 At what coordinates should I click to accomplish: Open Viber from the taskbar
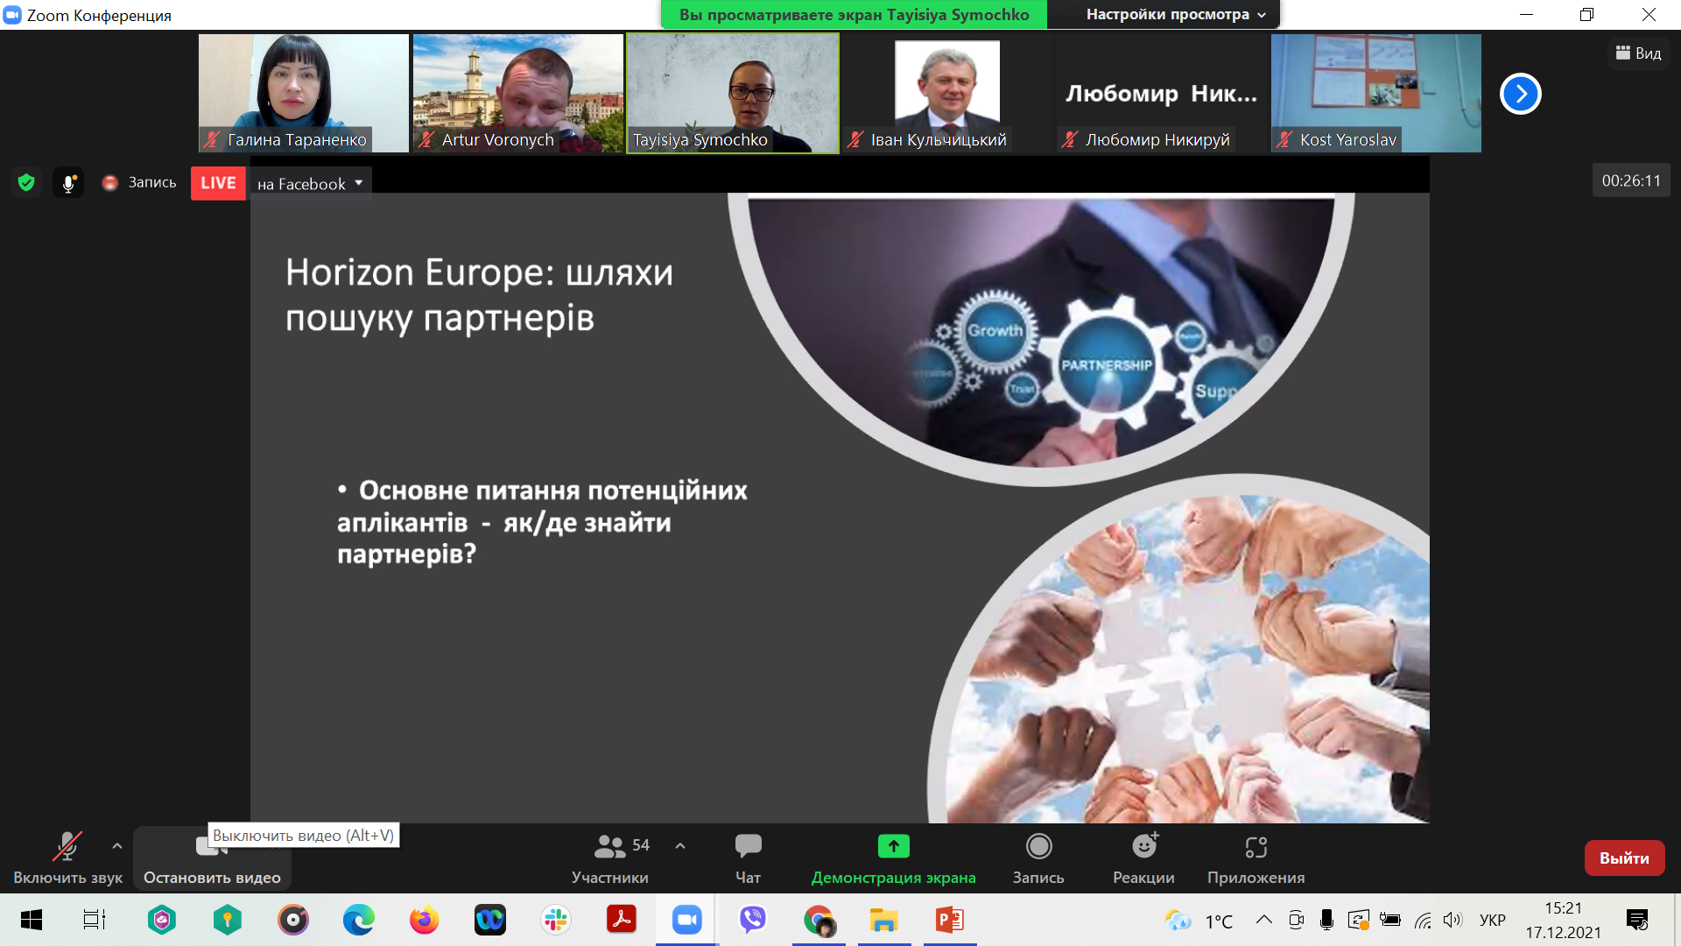pyautogui.click(x=753, y=920)
